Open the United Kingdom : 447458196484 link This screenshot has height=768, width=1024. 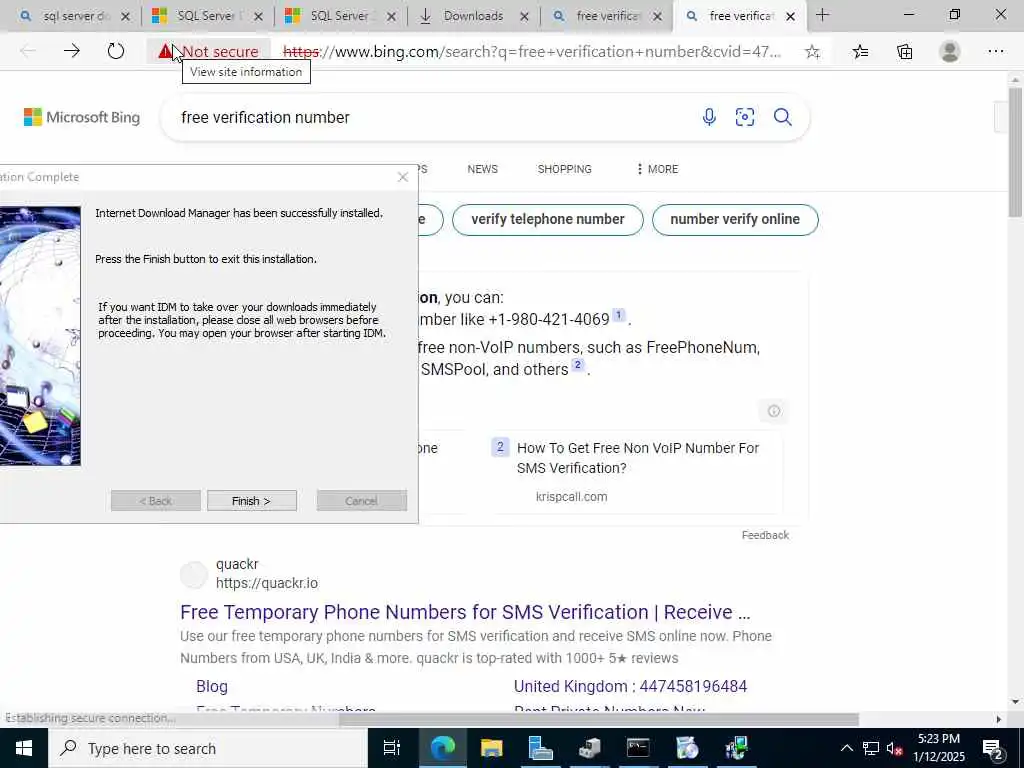pyautogui.click(x=630, y=686)
